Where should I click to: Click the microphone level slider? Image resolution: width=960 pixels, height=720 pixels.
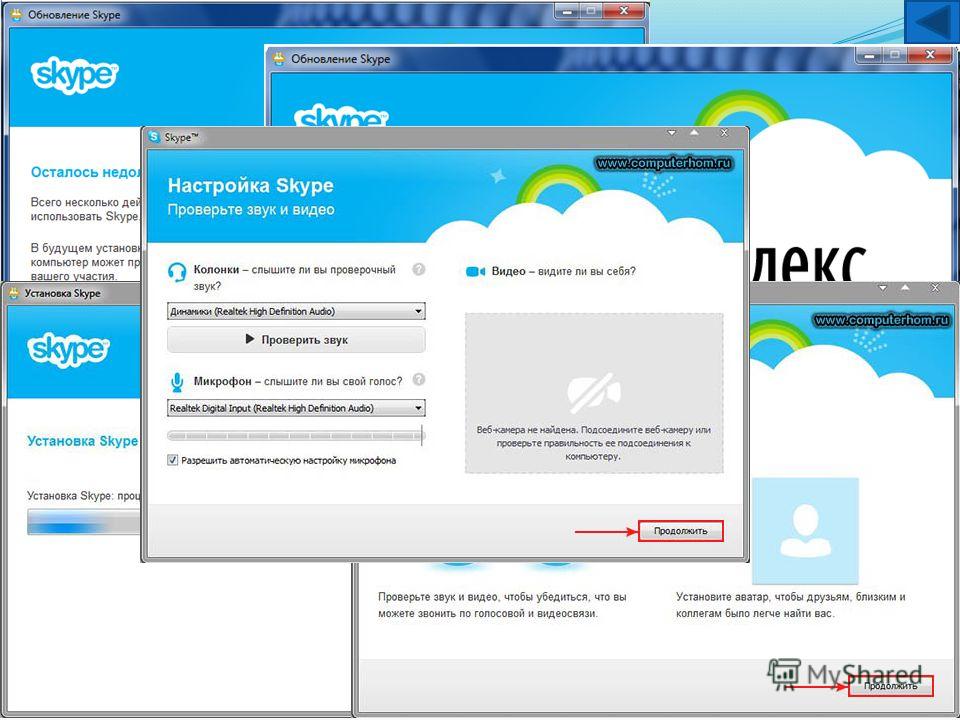pyautogui.click(x=296, y=436)
